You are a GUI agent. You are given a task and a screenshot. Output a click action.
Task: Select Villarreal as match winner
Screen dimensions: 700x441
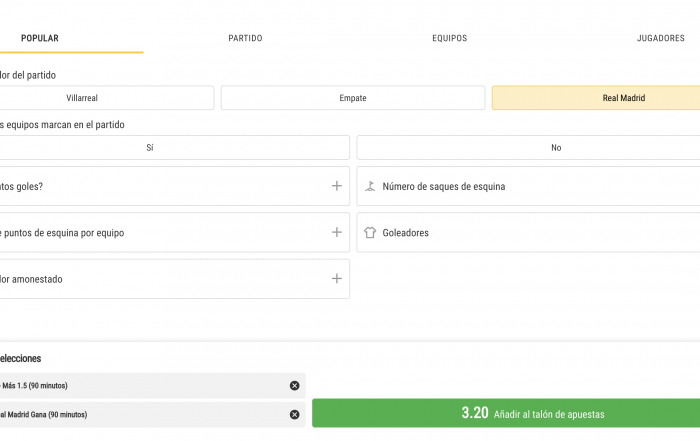pyautogui.click(x=107, y=98)
